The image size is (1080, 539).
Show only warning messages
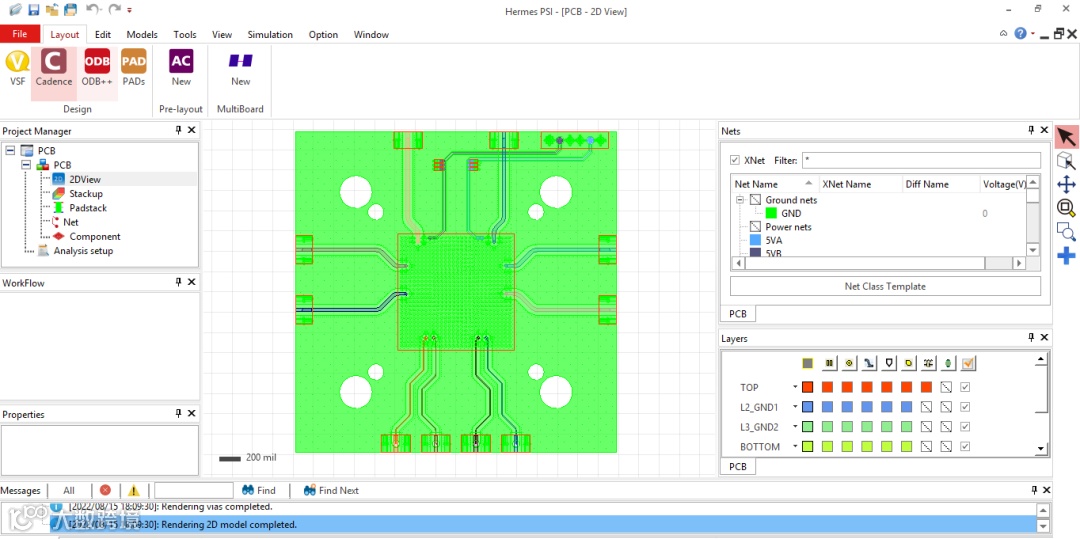coord(134,490)
